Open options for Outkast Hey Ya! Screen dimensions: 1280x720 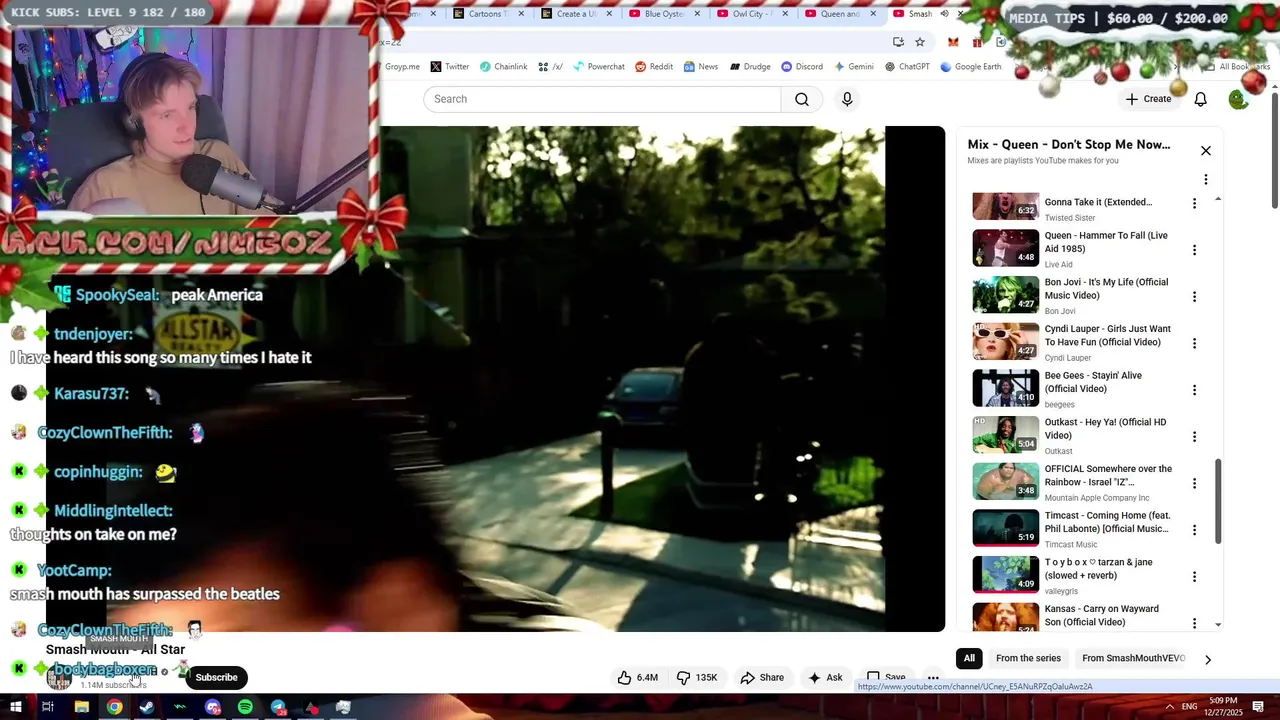(x=1194, y=437)
